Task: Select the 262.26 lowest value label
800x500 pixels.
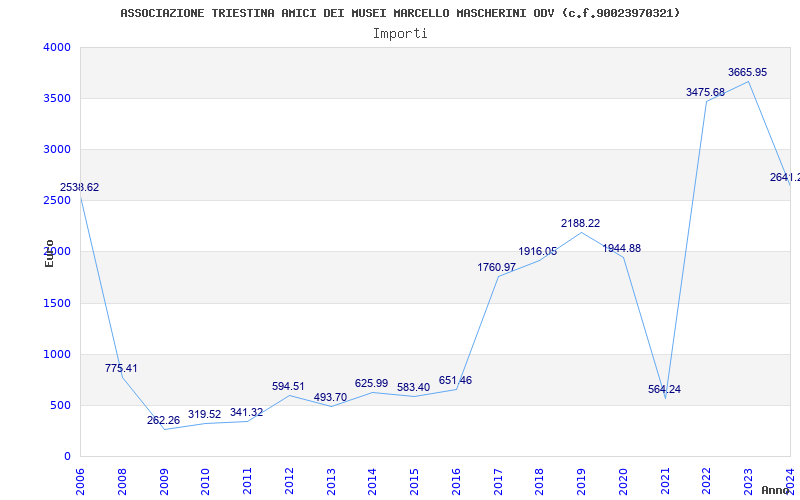Action: pos(163,420)
